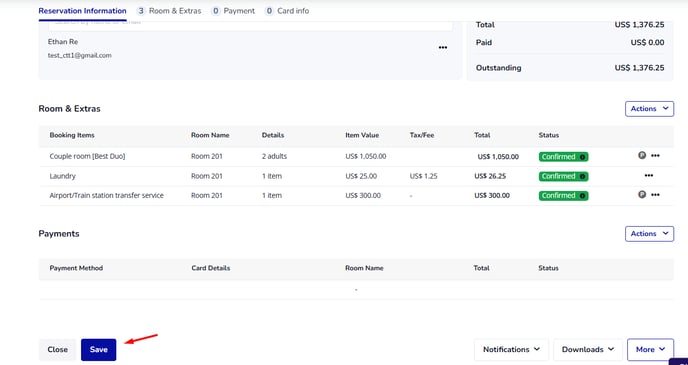The height and width of the screenshot is (365, 688).
Task: Click '2 adults' details cell
Action: [274, 156]
